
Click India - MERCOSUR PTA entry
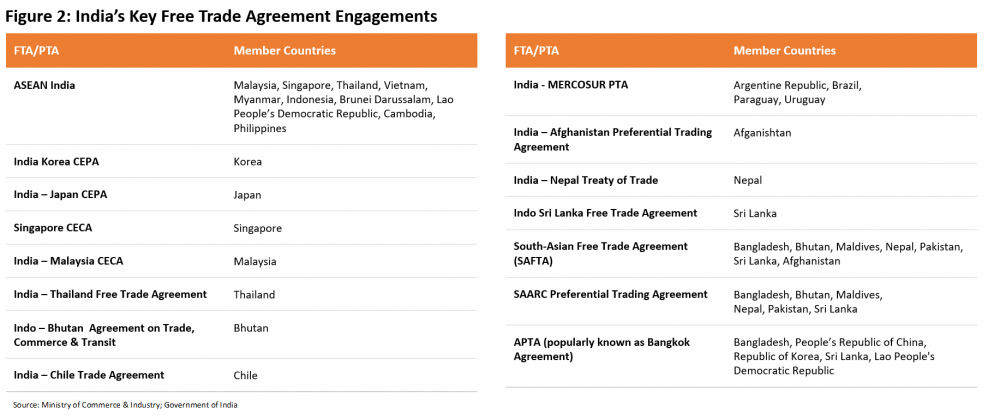[571, 85]
